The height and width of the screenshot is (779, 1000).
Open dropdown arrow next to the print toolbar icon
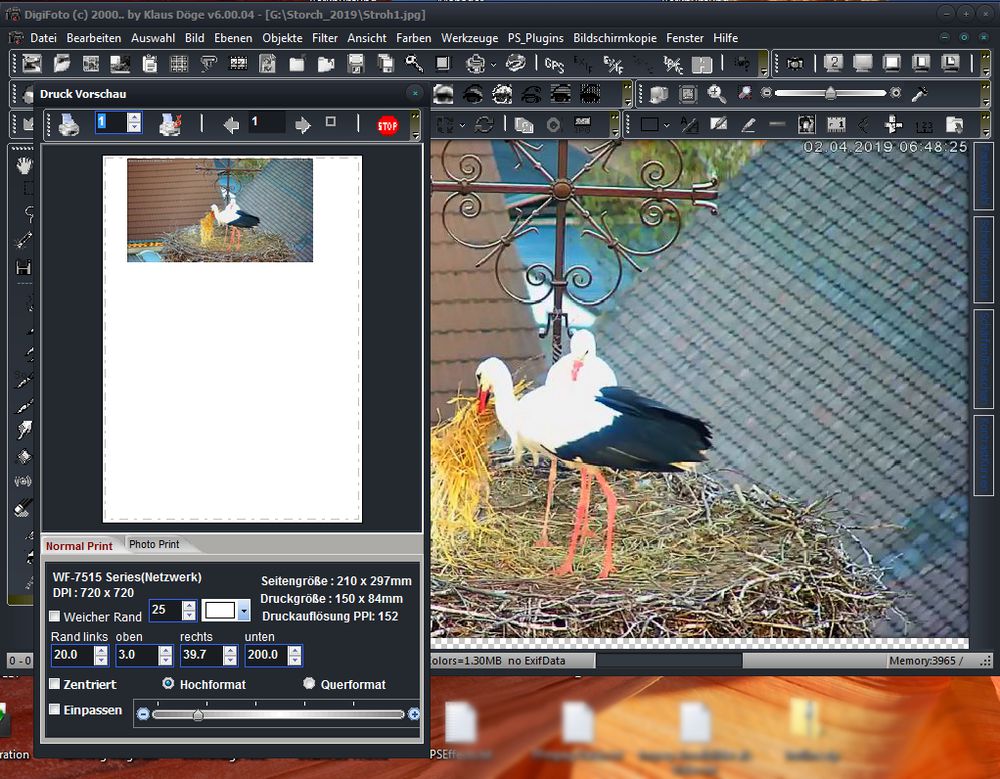point(493,66)
